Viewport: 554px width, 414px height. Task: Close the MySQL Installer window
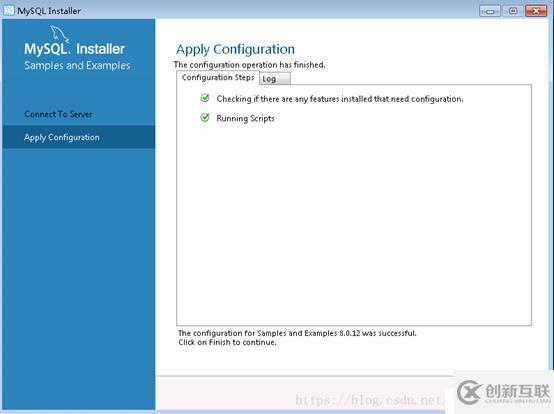coord(536,11)
